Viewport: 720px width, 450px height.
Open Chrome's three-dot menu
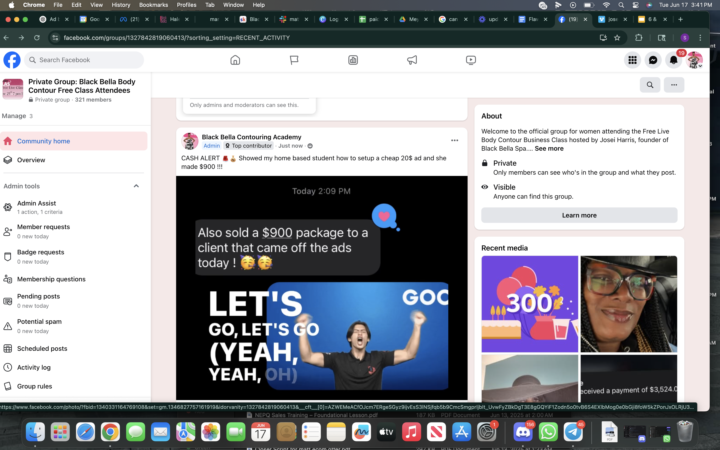point(700,38)
